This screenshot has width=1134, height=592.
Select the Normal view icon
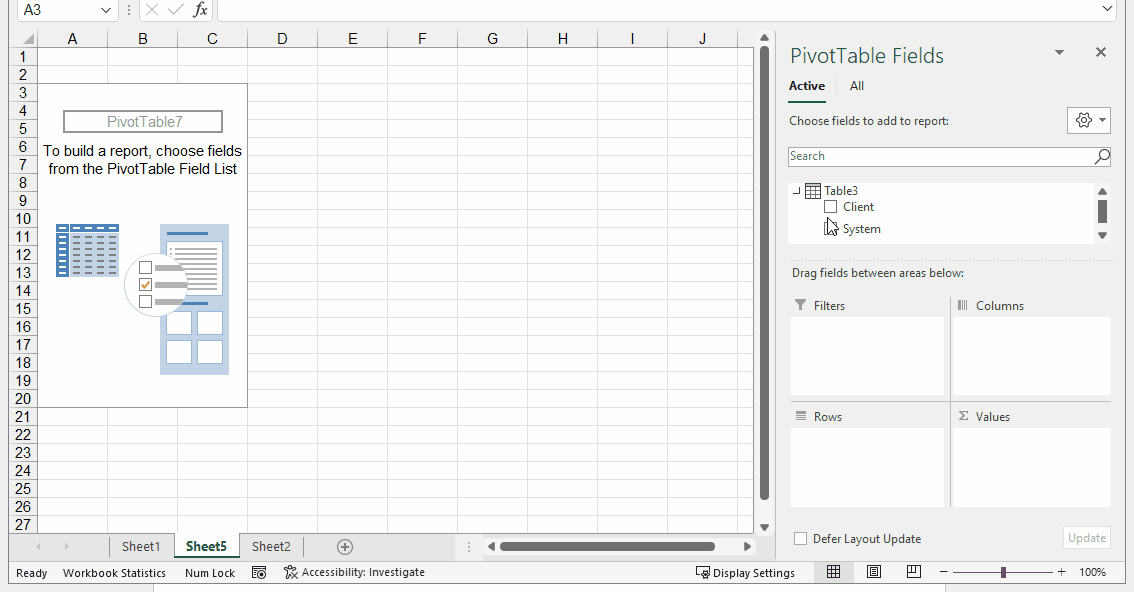[833, 572]
